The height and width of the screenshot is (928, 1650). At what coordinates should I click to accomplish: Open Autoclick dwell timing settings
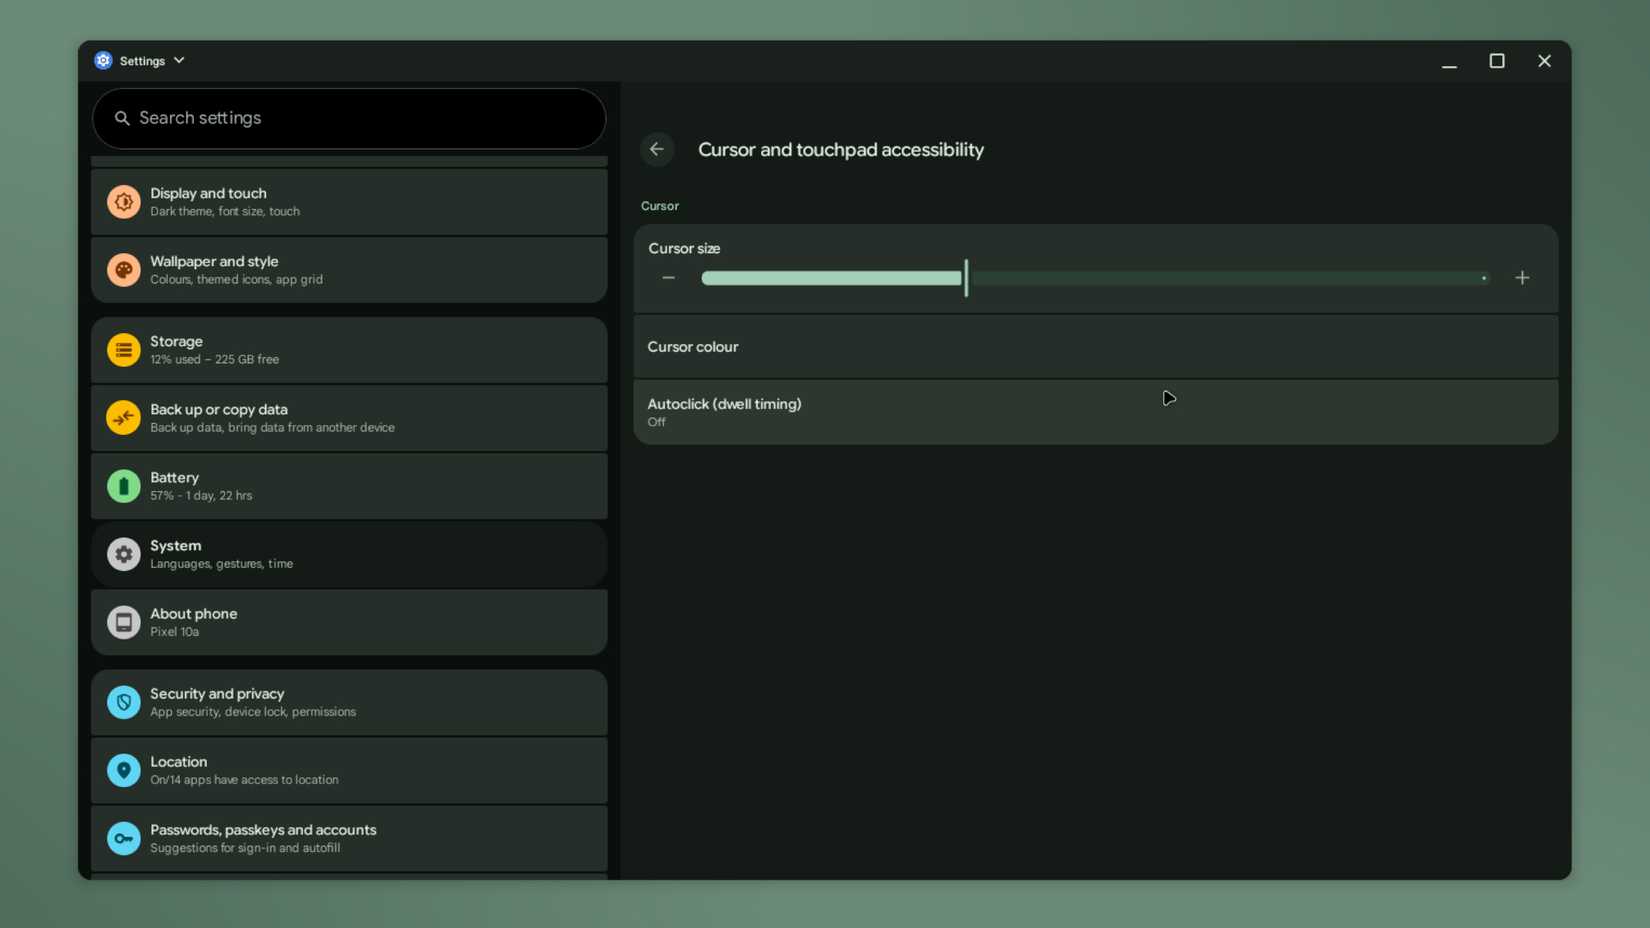click(1095, 411)
